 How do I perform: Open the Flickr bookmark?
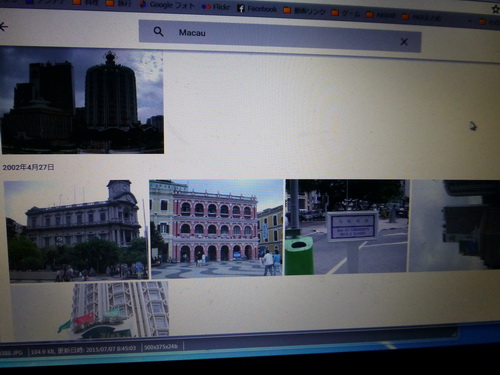215,7
